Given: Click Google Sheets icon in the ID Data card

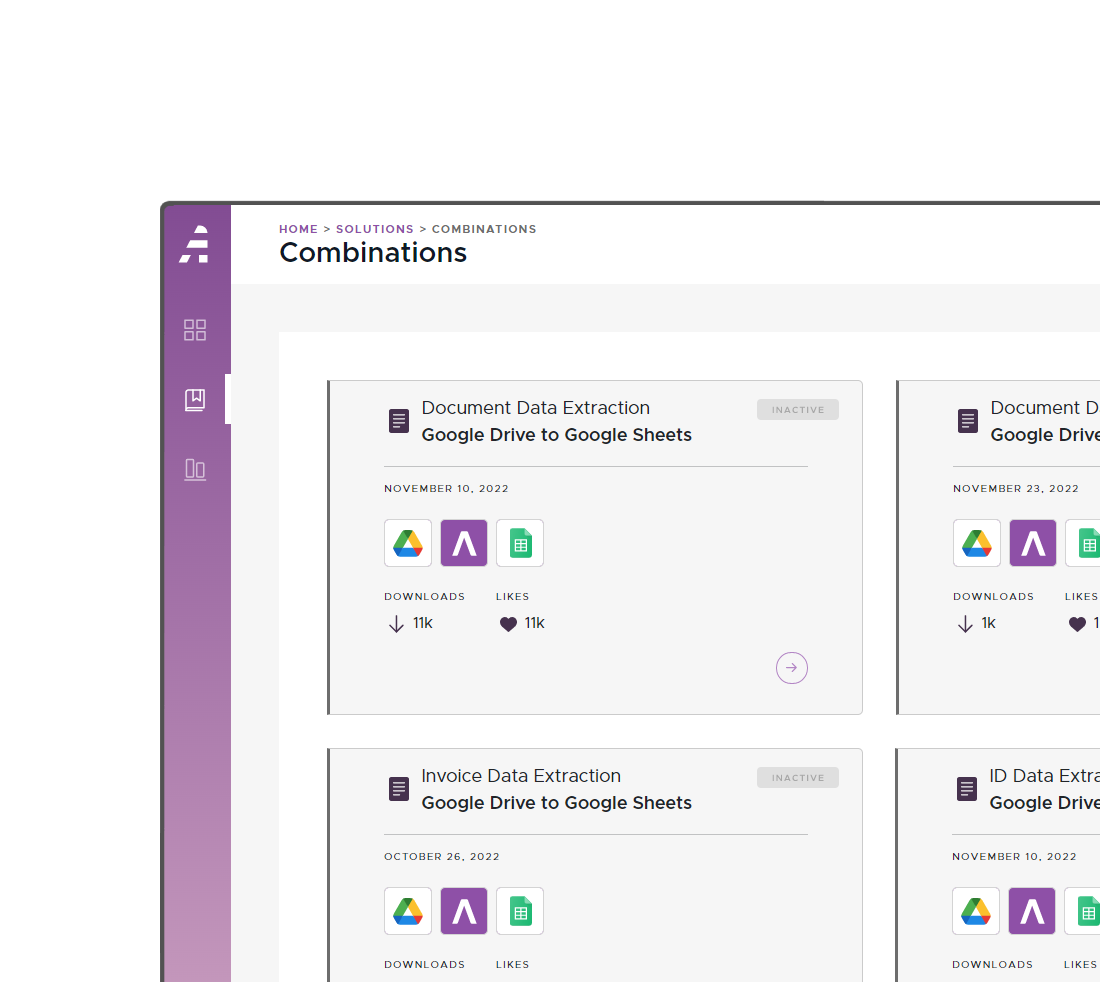Looking at the screenshot, I should click(1082, 911).
